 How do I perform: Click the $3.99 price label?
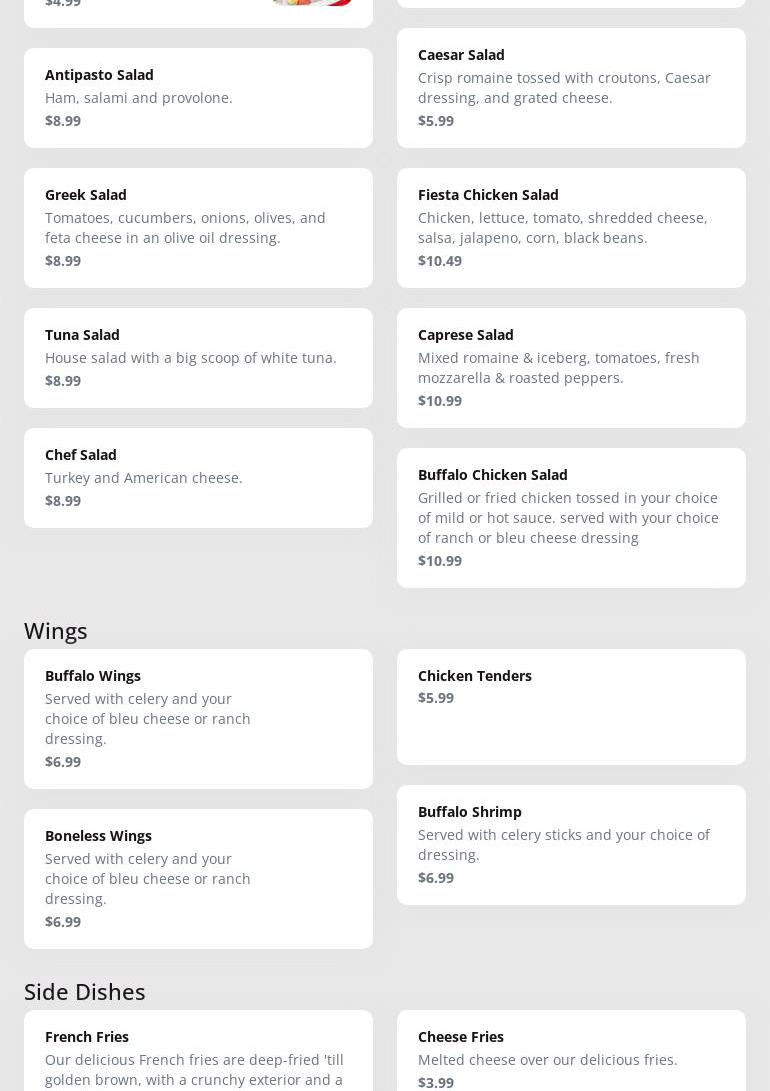[436, 1083]
